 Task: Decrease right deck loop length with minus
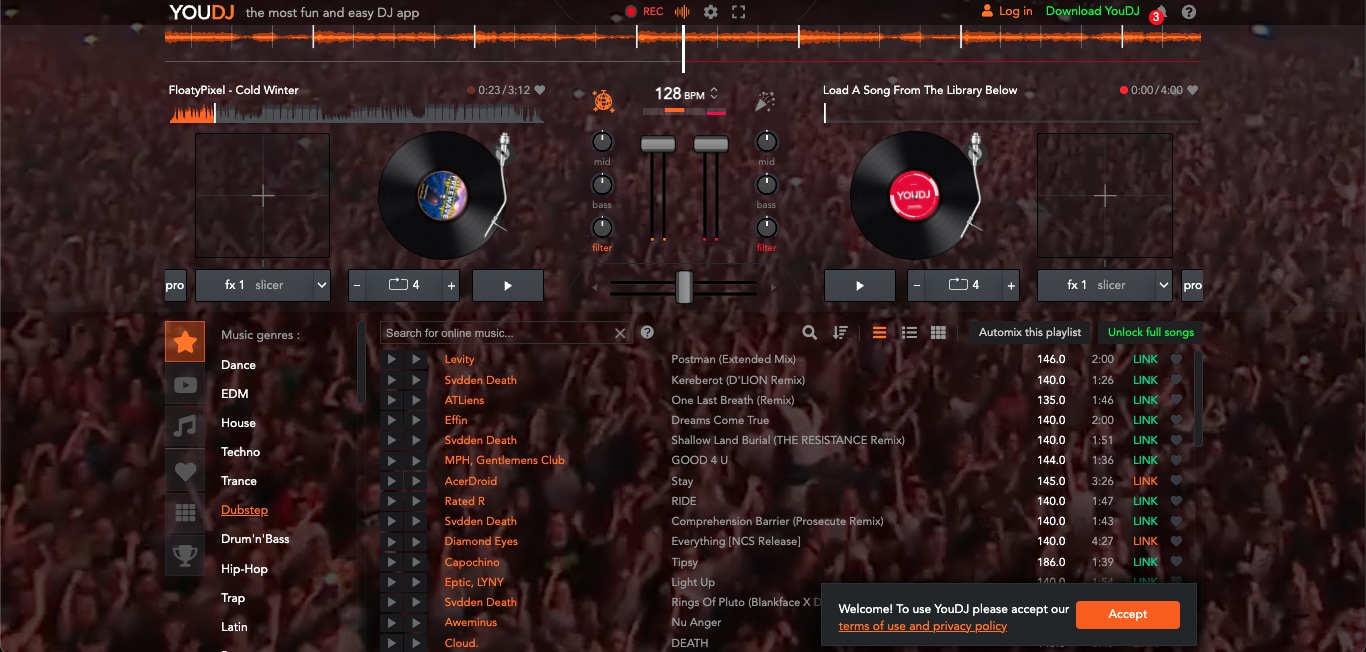[x=917, y=285]
